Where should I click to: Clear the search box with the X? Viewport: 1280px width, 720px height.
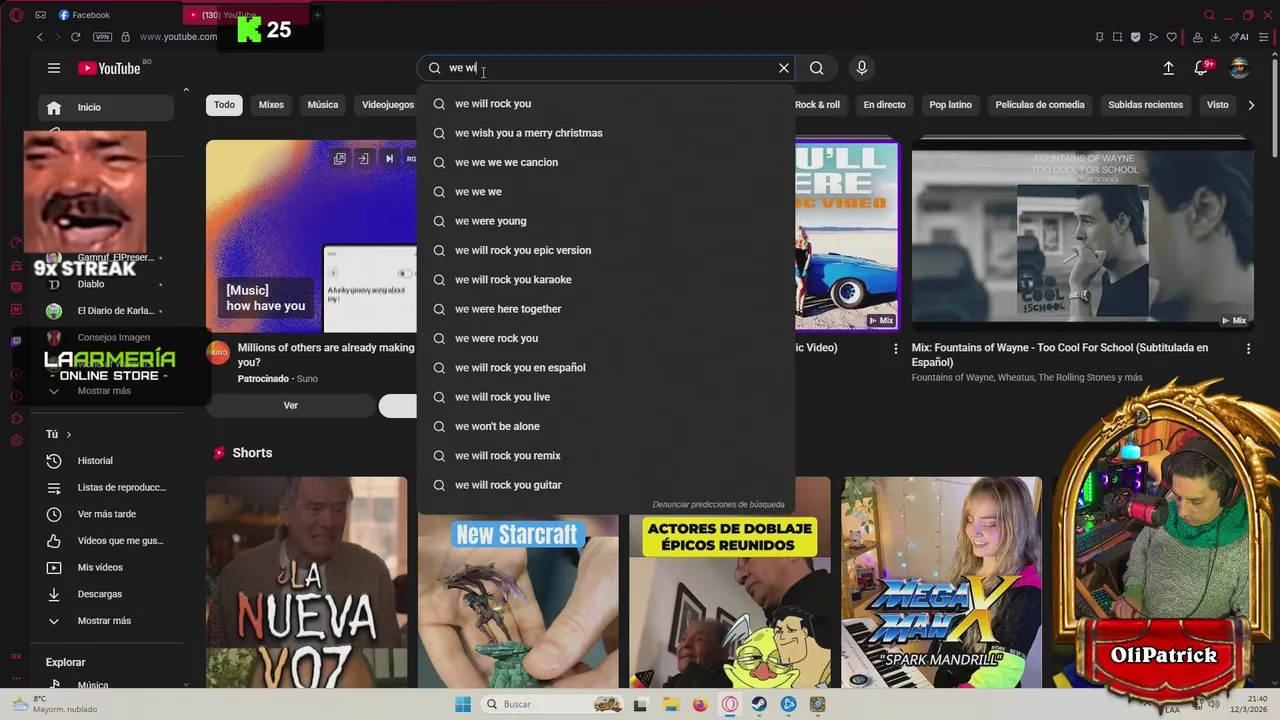pyautogui.click(x=784, y=68)
